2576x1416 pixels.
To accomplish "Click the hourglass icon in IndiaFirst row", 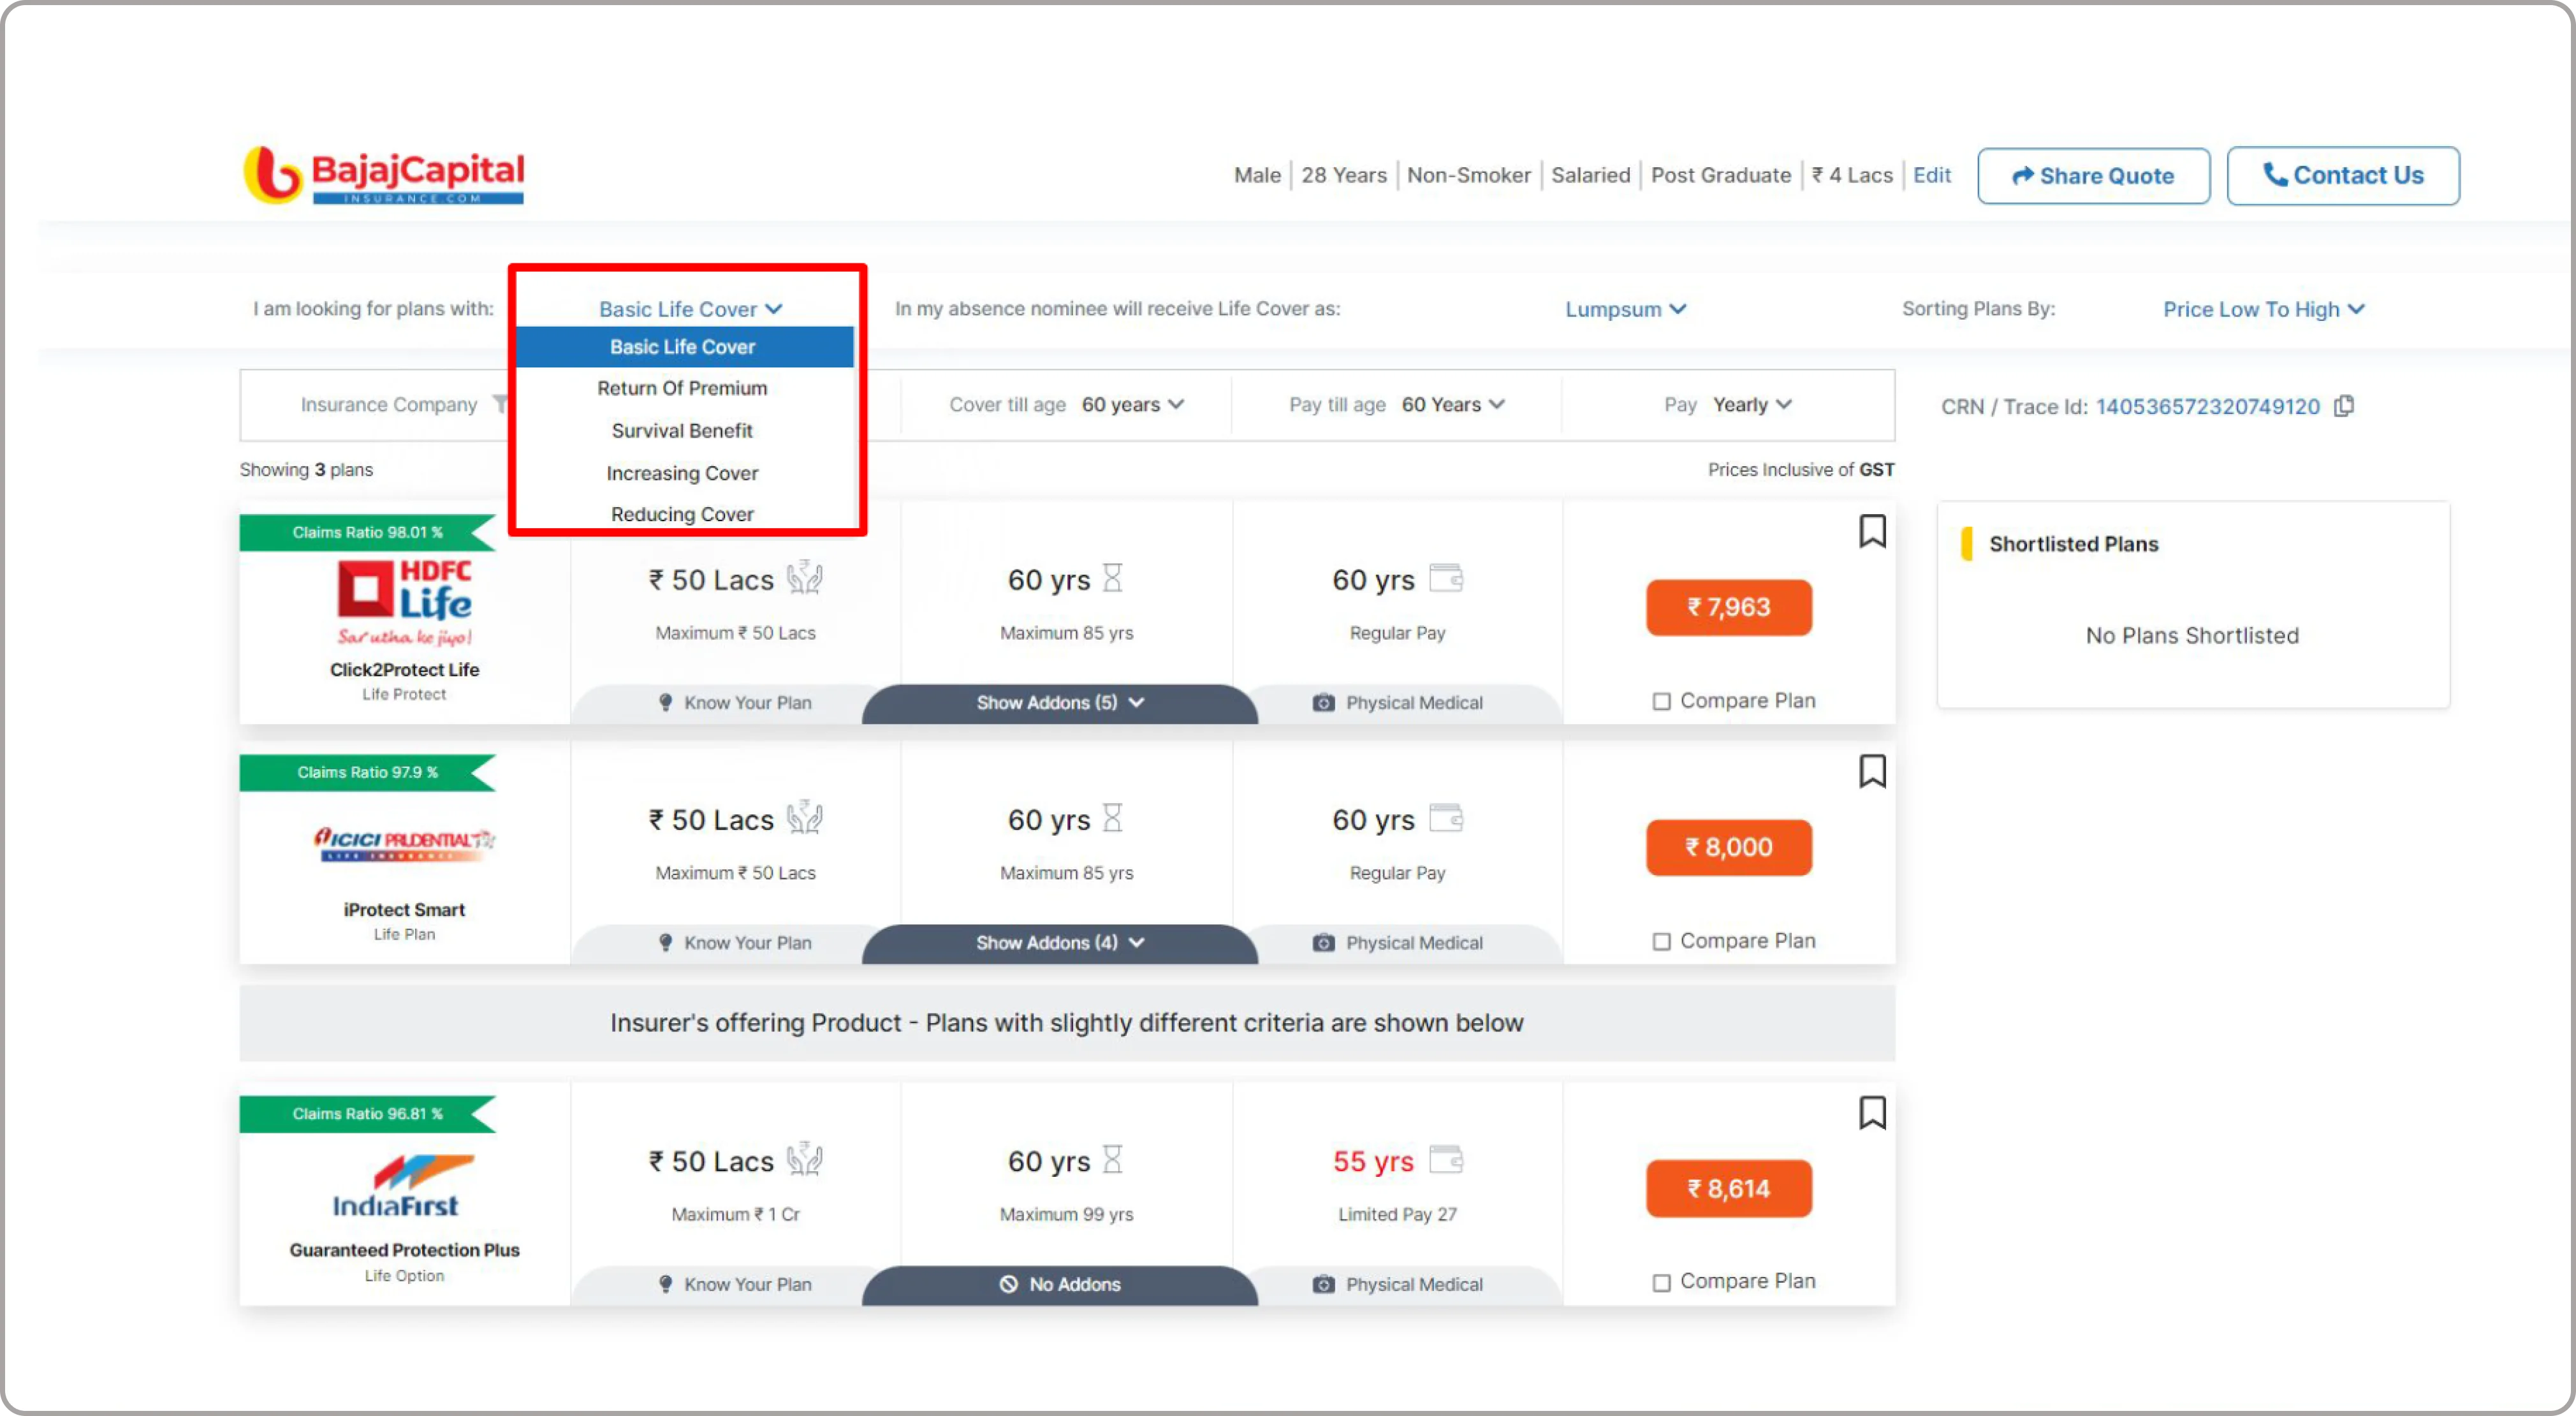I will pos(1112,1160).
